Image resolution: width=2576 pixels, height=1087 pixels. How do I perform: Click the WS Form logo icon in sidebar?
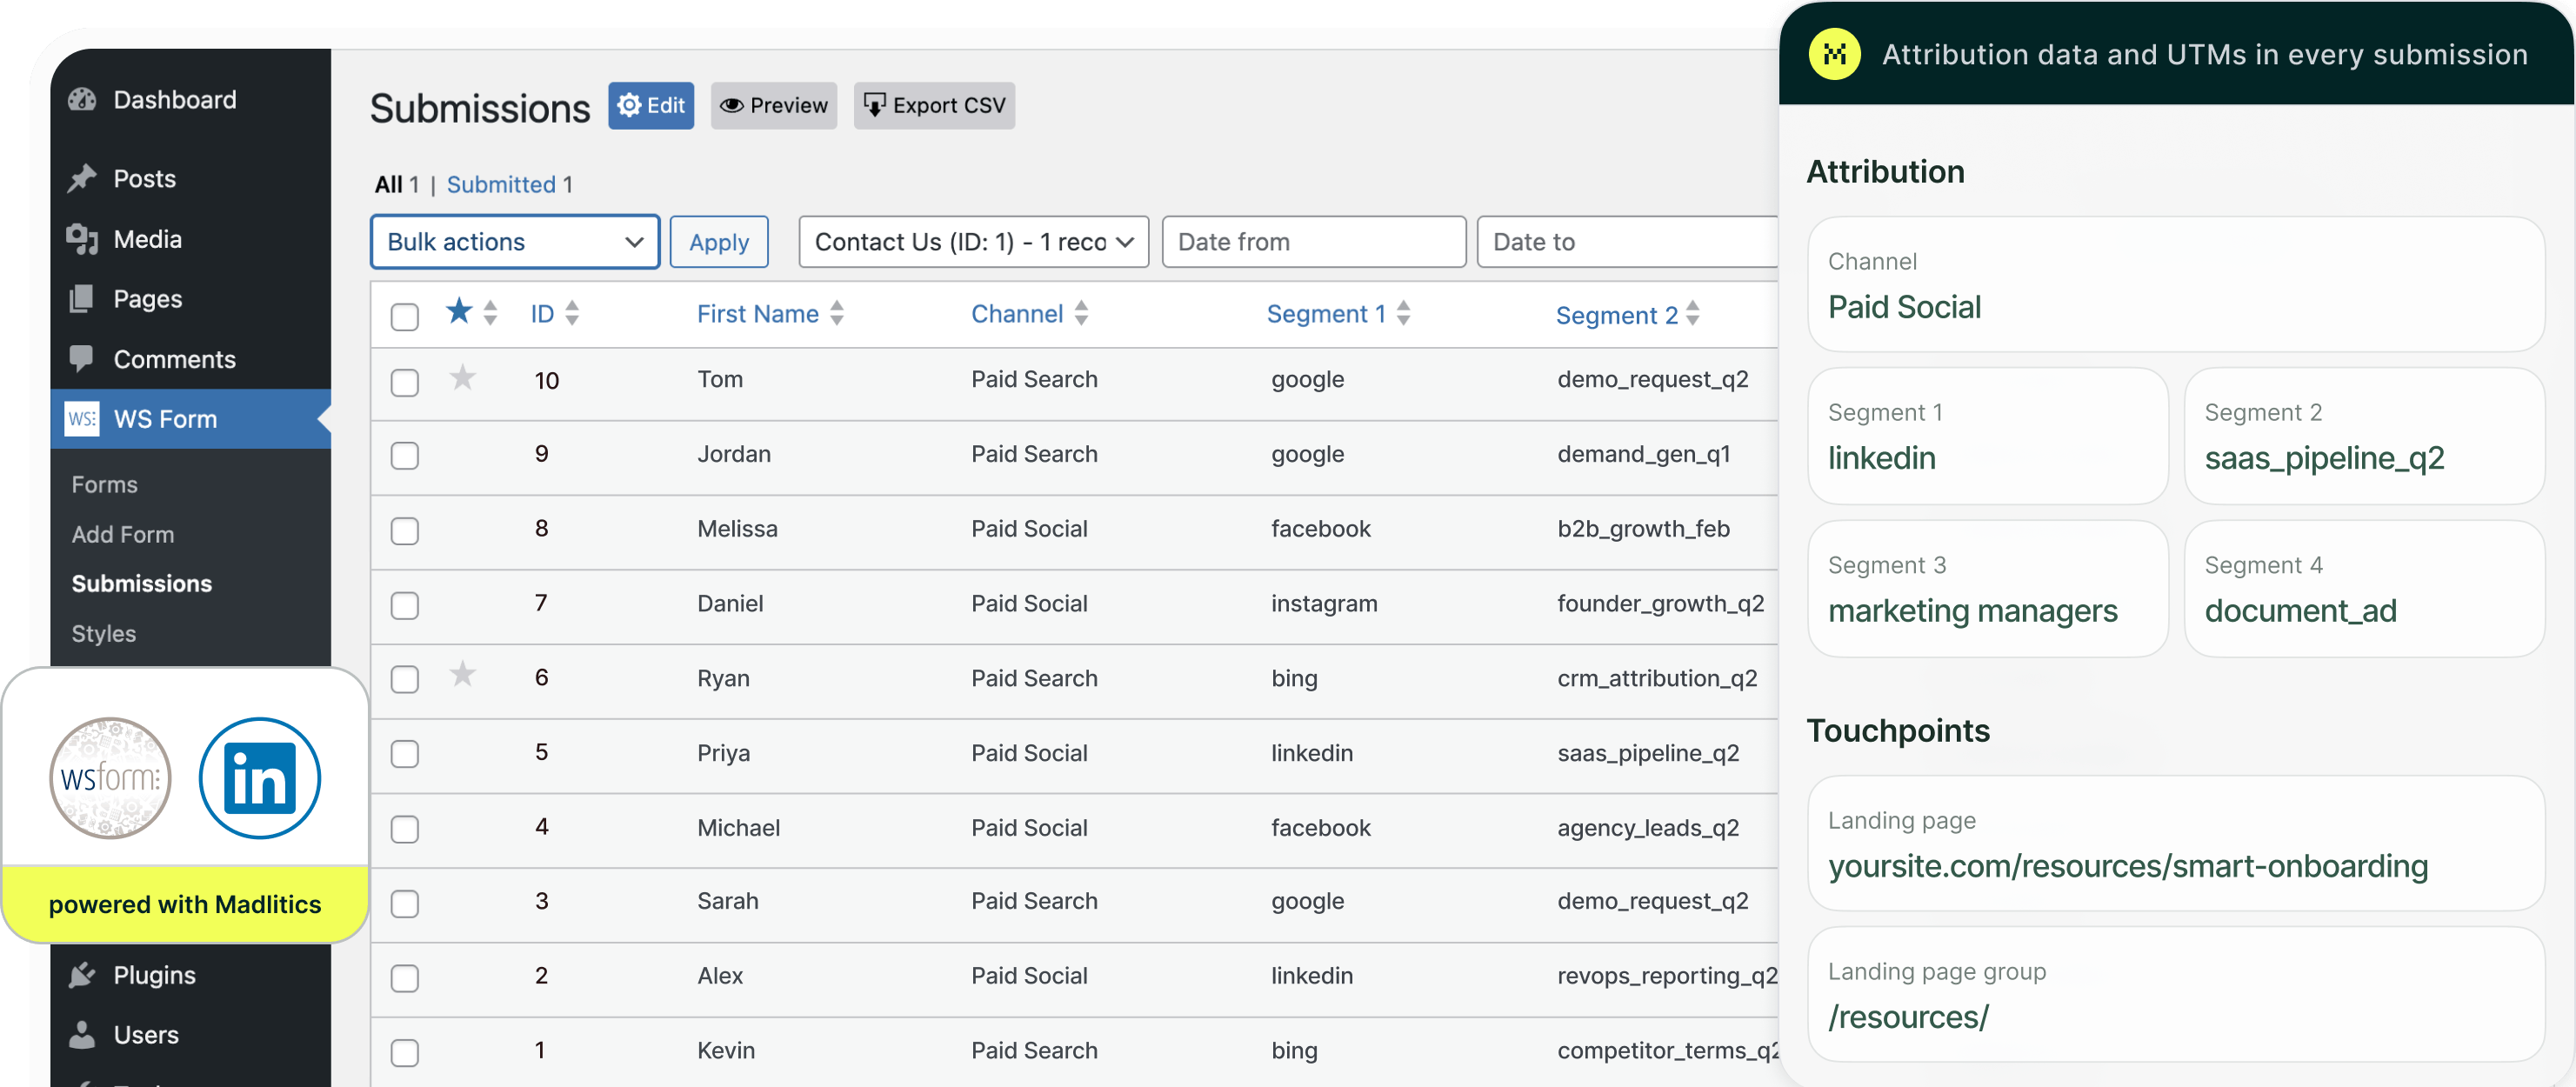(x=82, y=418)
